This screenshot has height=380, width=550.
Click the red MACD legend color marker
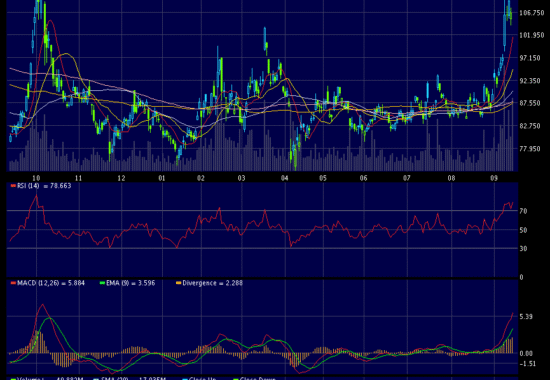tap(13, 283)
